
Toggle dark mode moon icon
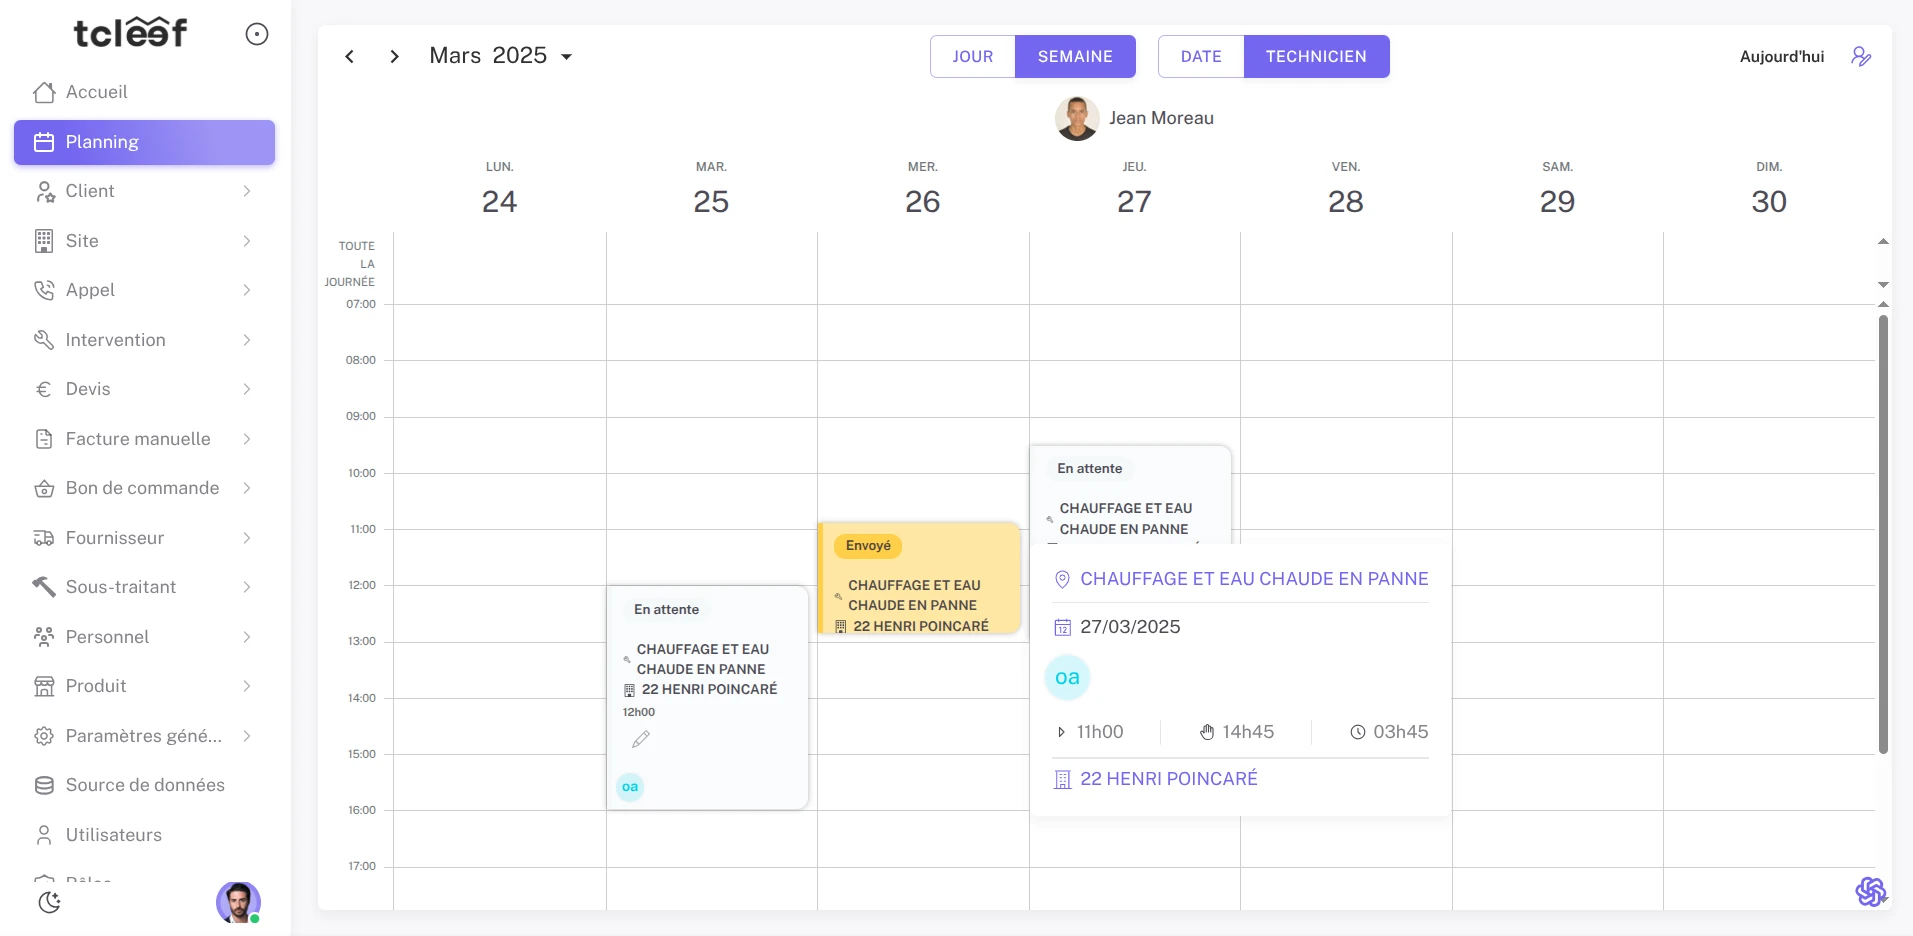(x=49, y=902)
